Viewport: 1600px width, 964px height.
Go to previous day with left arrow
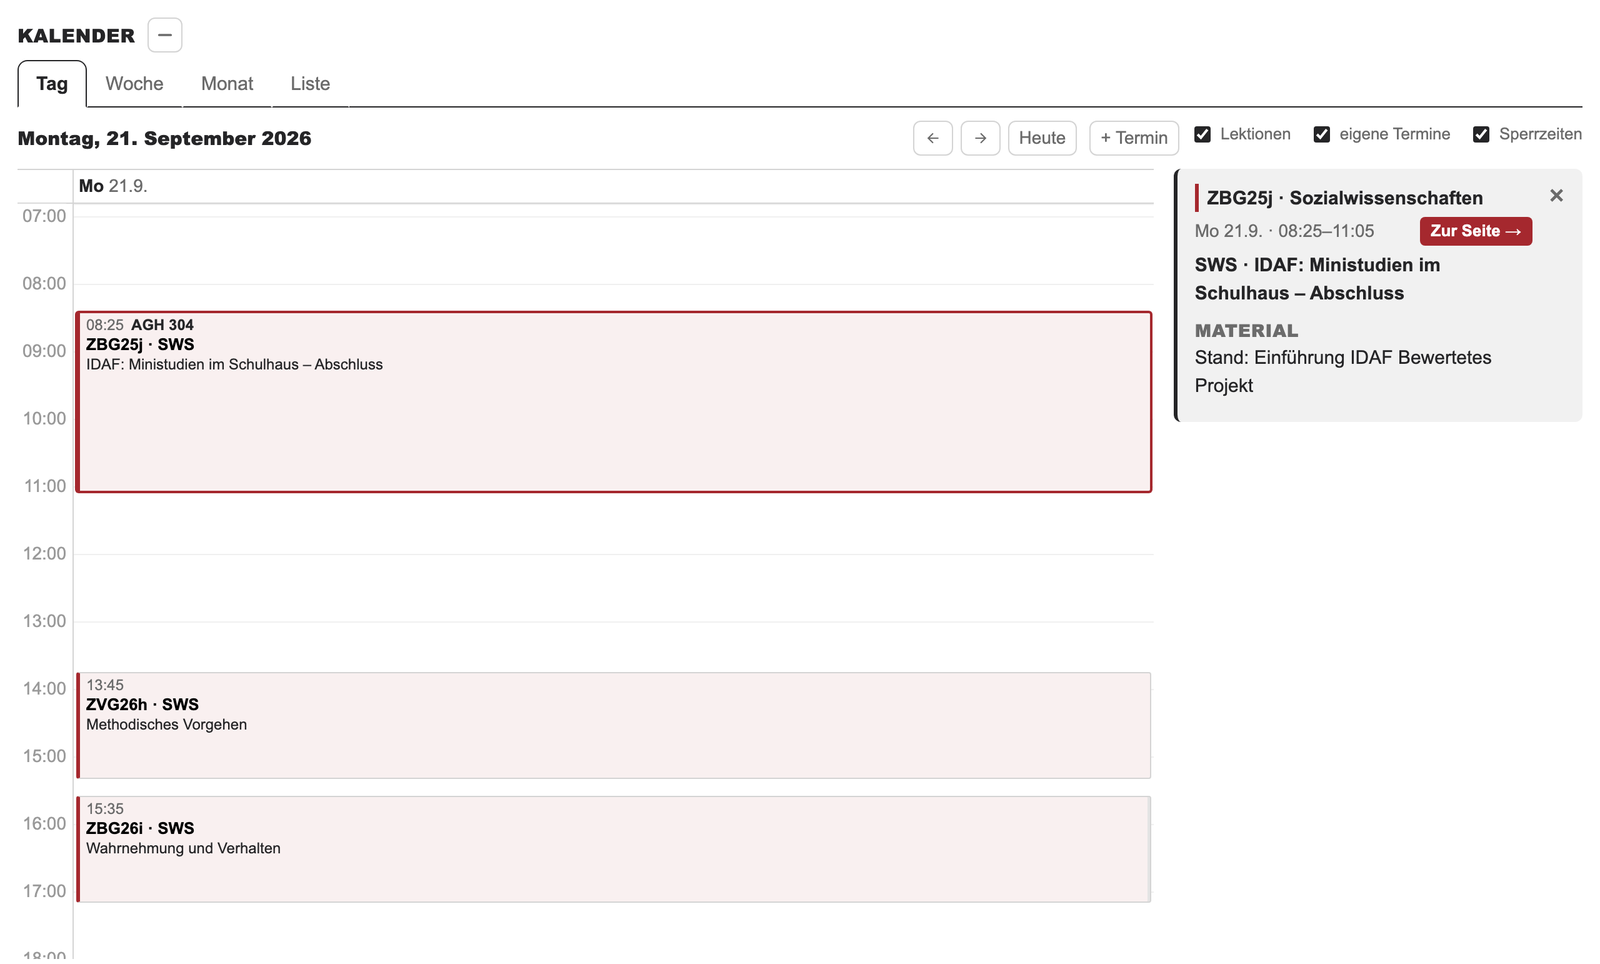tap(933, 138)
